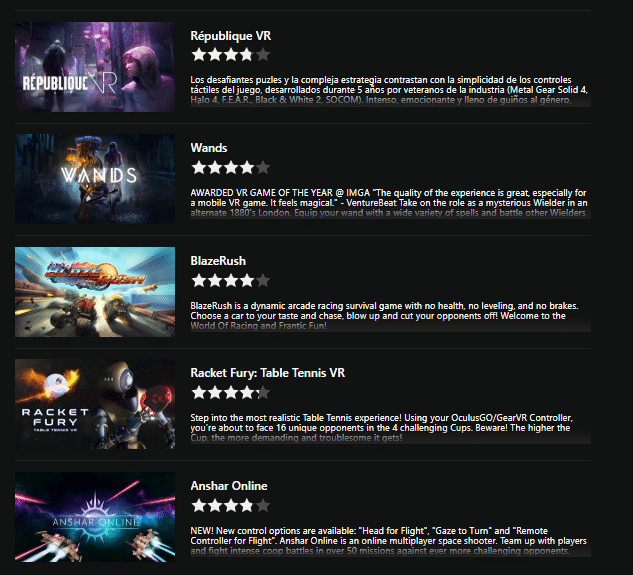This screenshot has height=575, width=633.
Task: Click the Anshar Online star rating
Action: click(231, 505)
